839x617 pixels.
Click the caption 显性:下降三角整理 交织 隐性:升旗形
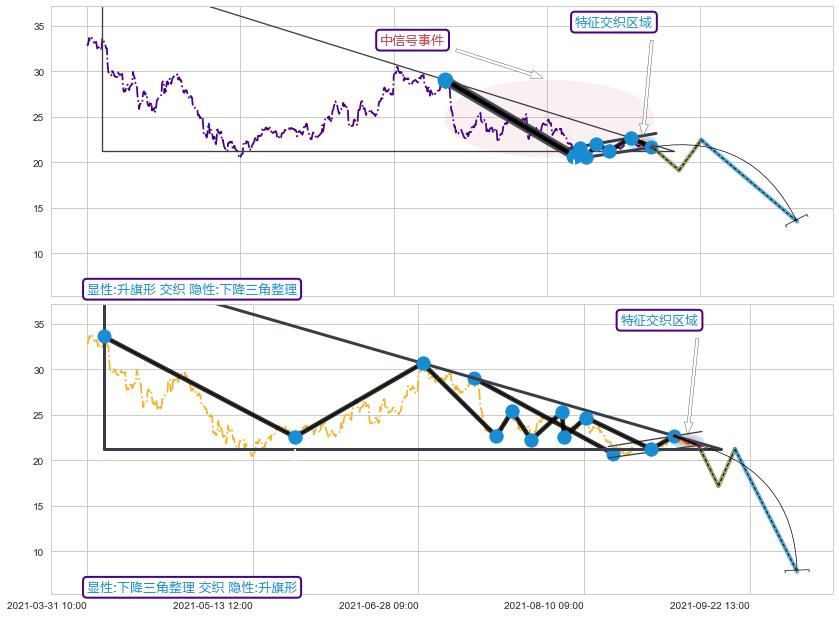click(x=192, y=587)
